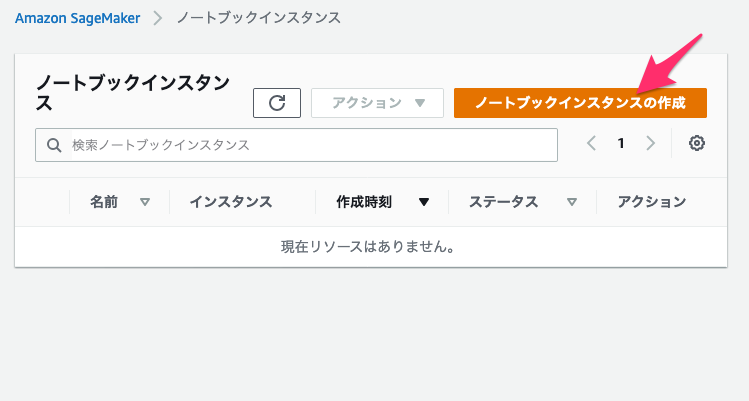Click the ステータス column header text
Viewport: 749px width, 401px height.
pyautogui.click(x=503, y=202)
